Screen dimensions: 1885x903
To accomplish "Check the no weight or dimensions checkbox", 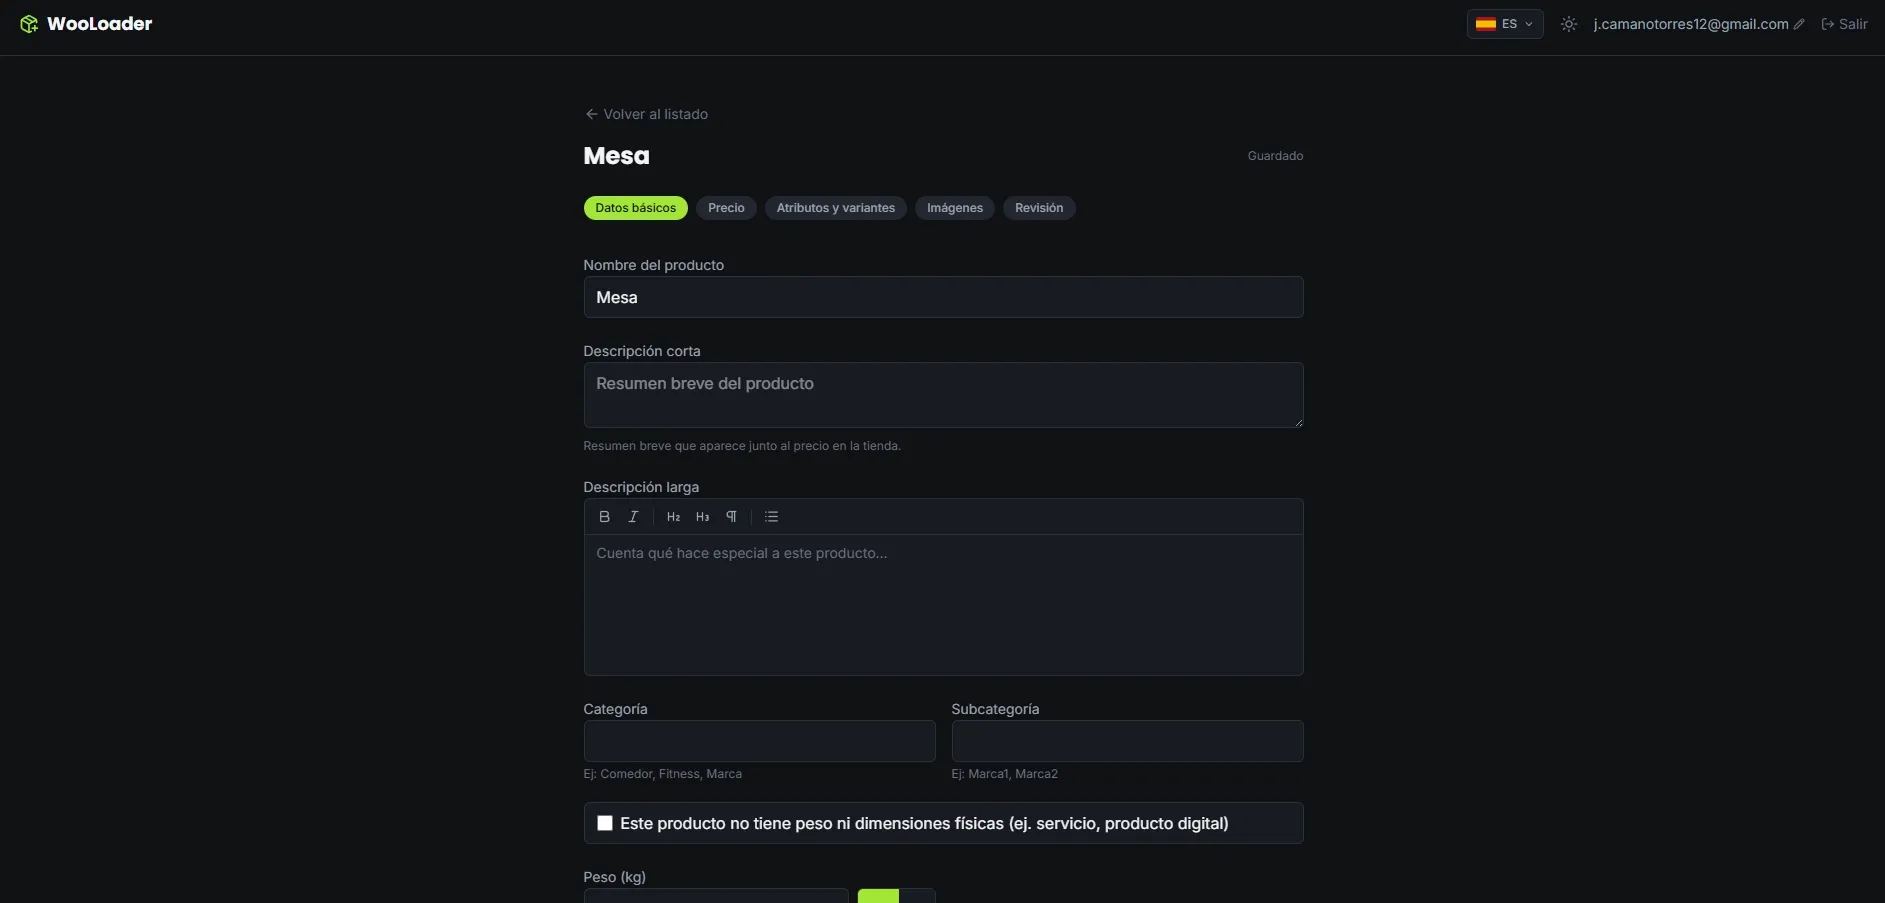I will (605, 823).
